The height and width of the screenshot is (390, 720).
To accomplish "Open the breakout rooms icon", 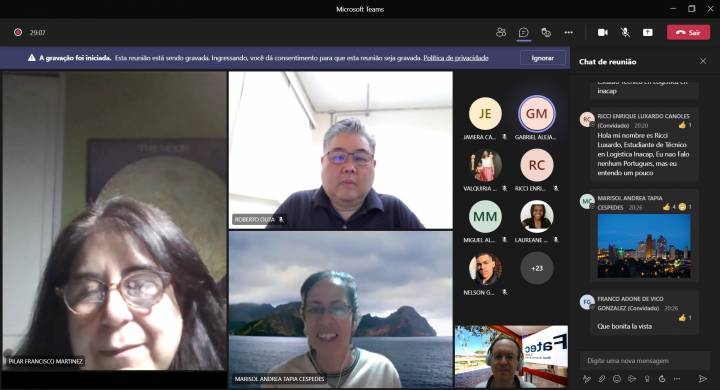I will coord(546,32).
